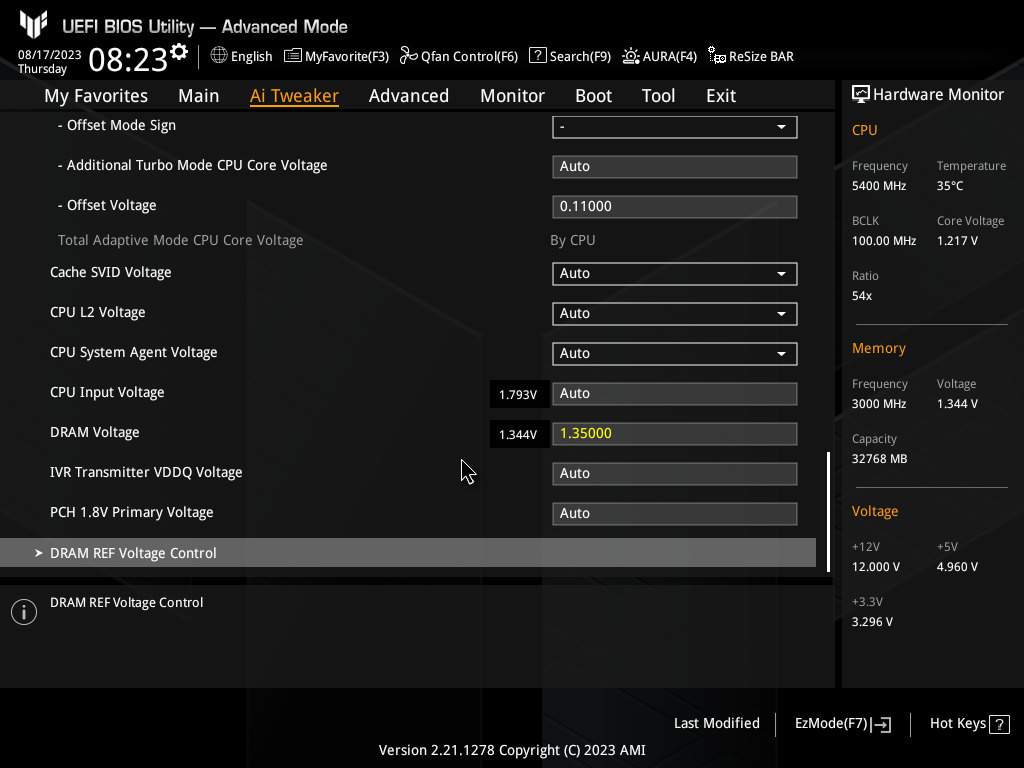Image resolution: width=1024 pixels, height=768 pixels.
Task: Click the CPU Input Voltage Auto field
Action: pos(675,394)
